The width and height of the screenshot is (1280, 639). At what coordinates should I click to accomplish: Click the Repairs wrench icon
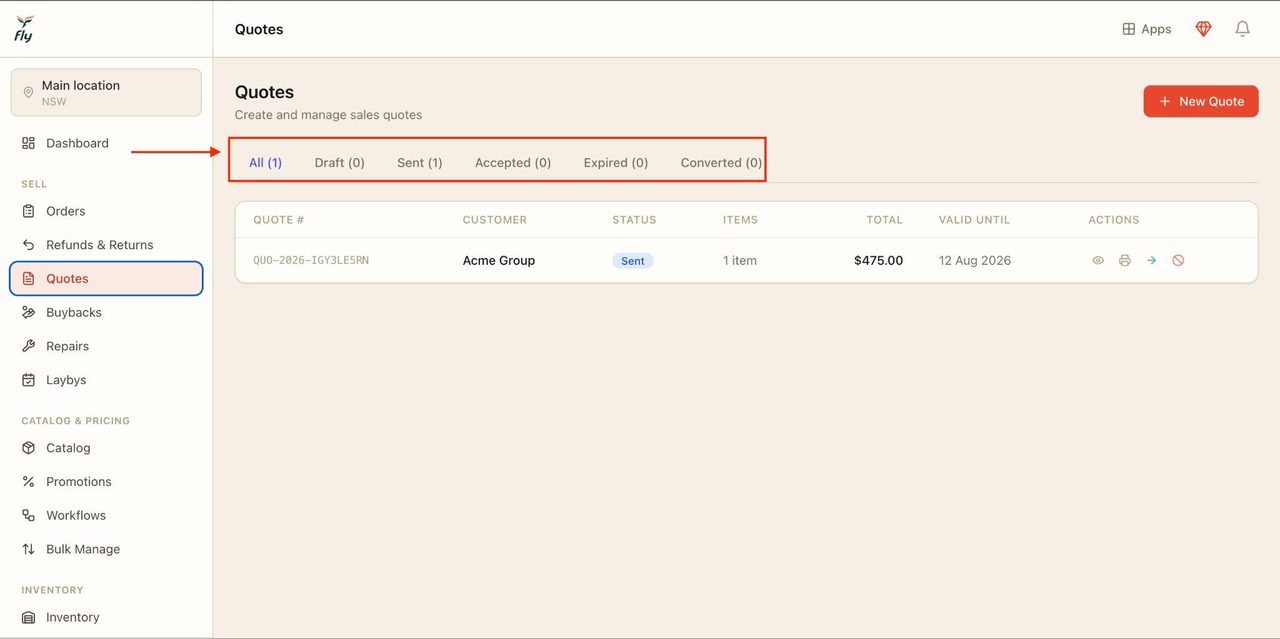point(28,346)
